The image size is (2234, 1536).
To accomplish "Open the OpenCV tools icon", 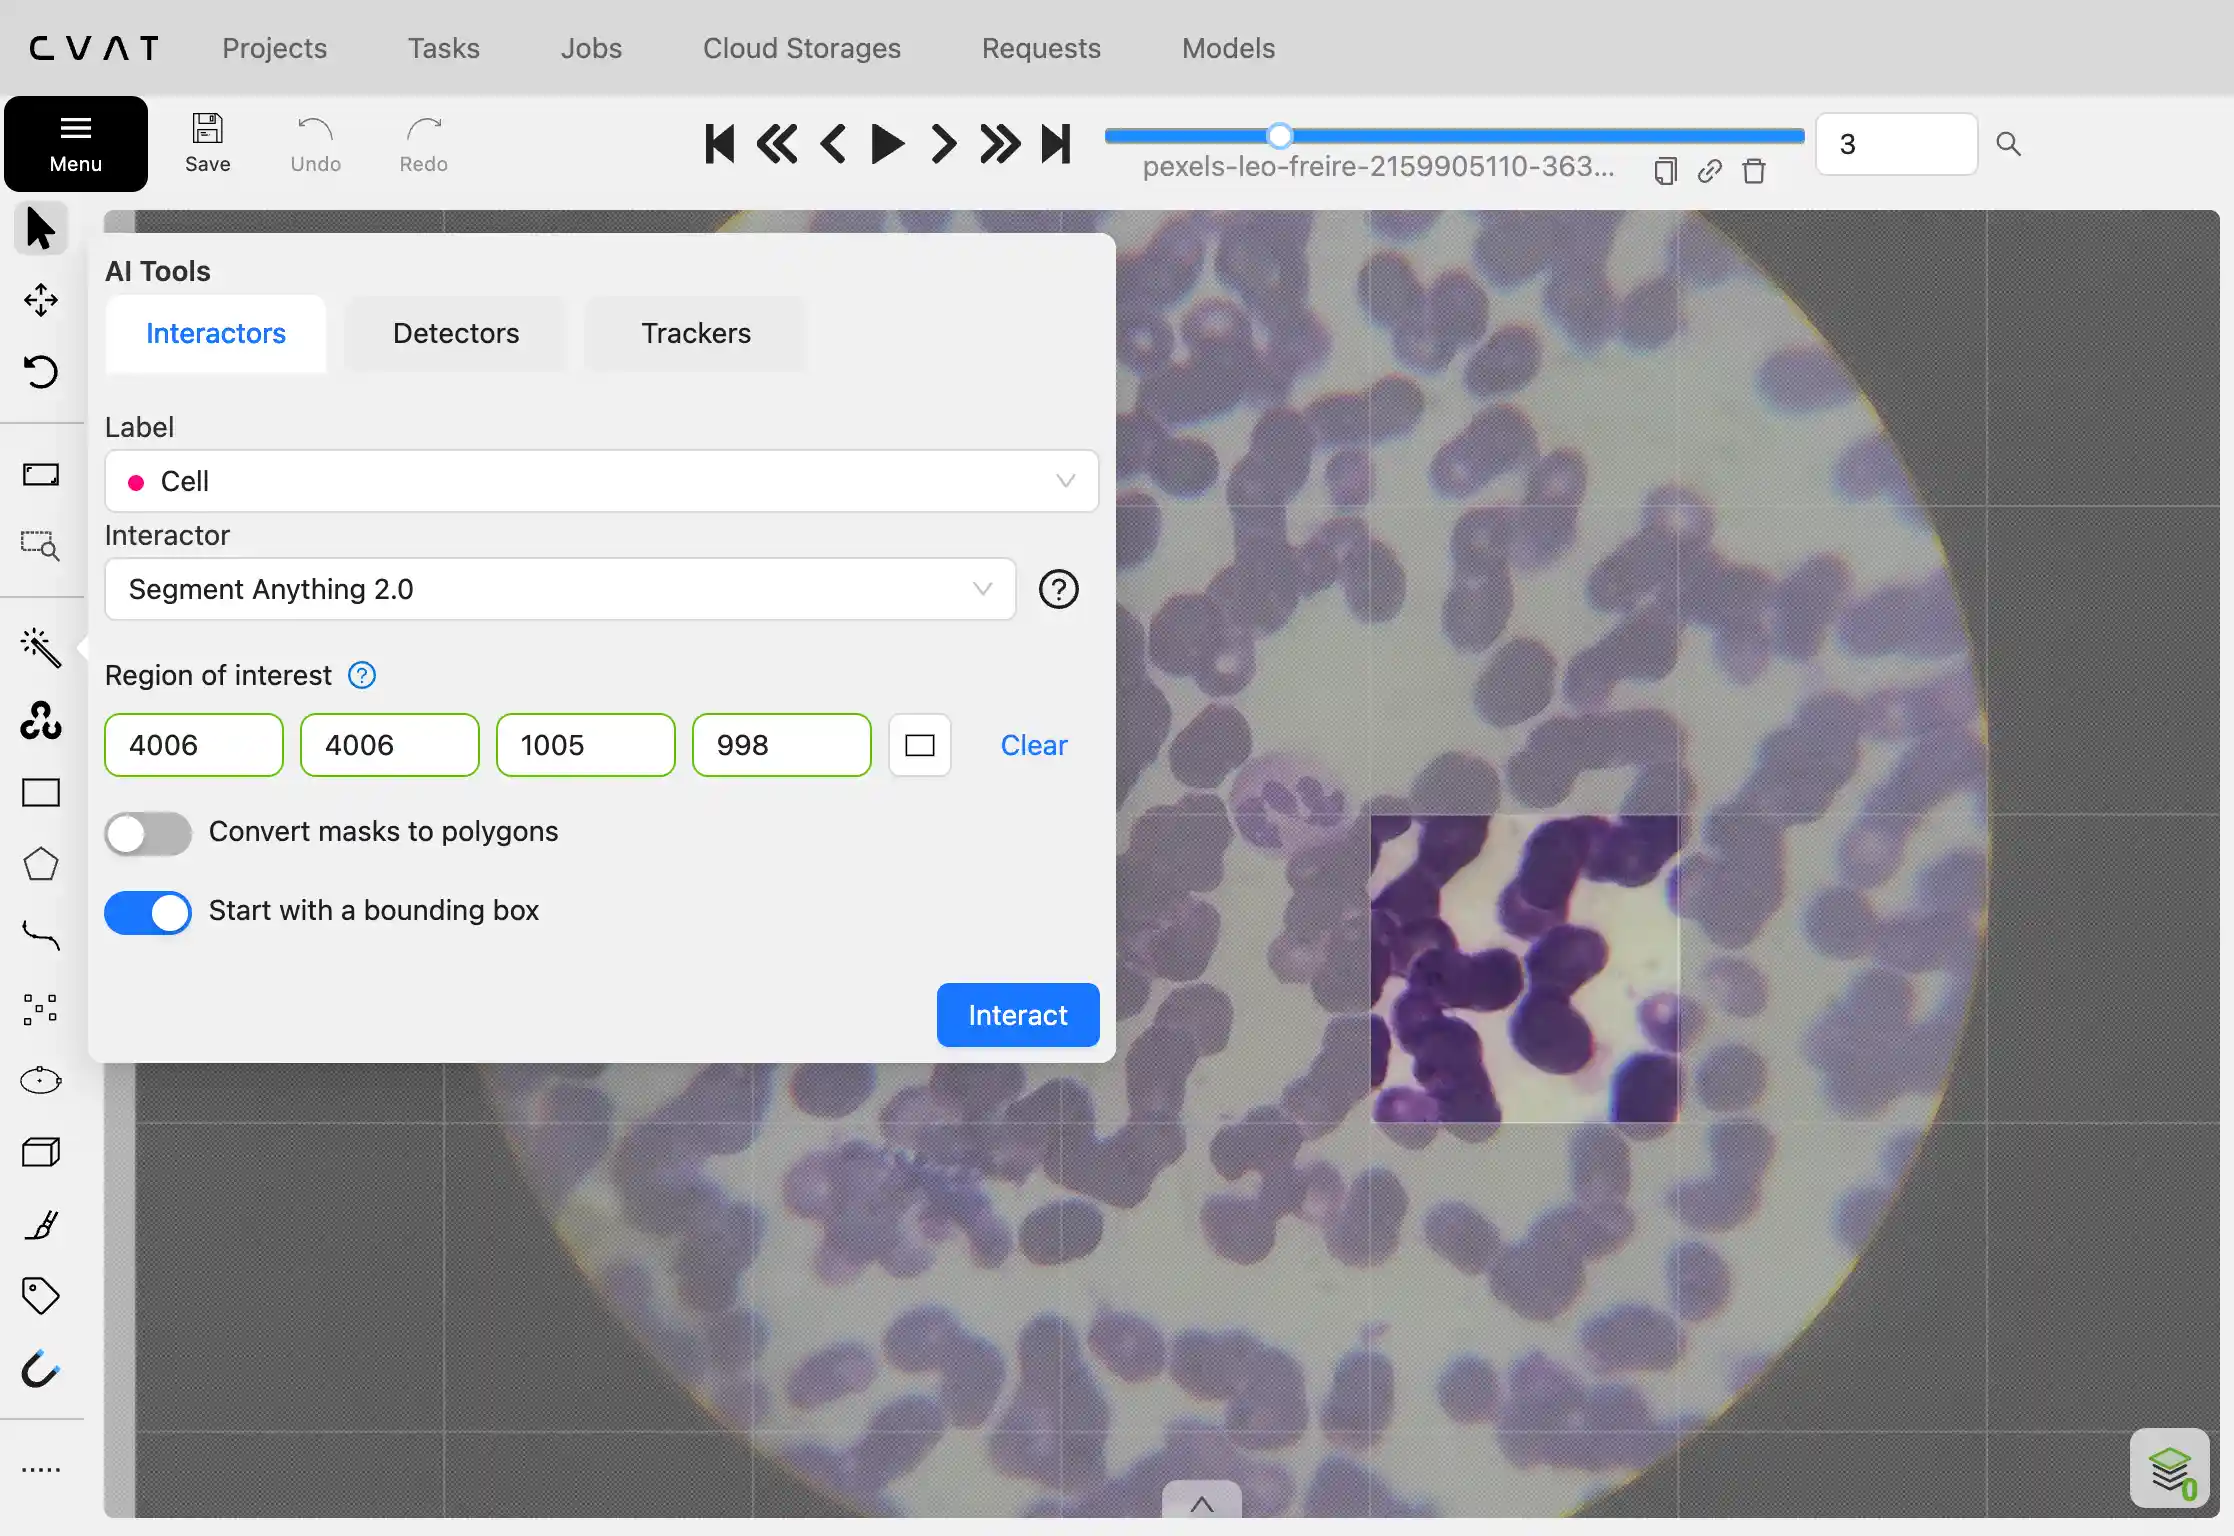I will [x=41, y=720].
